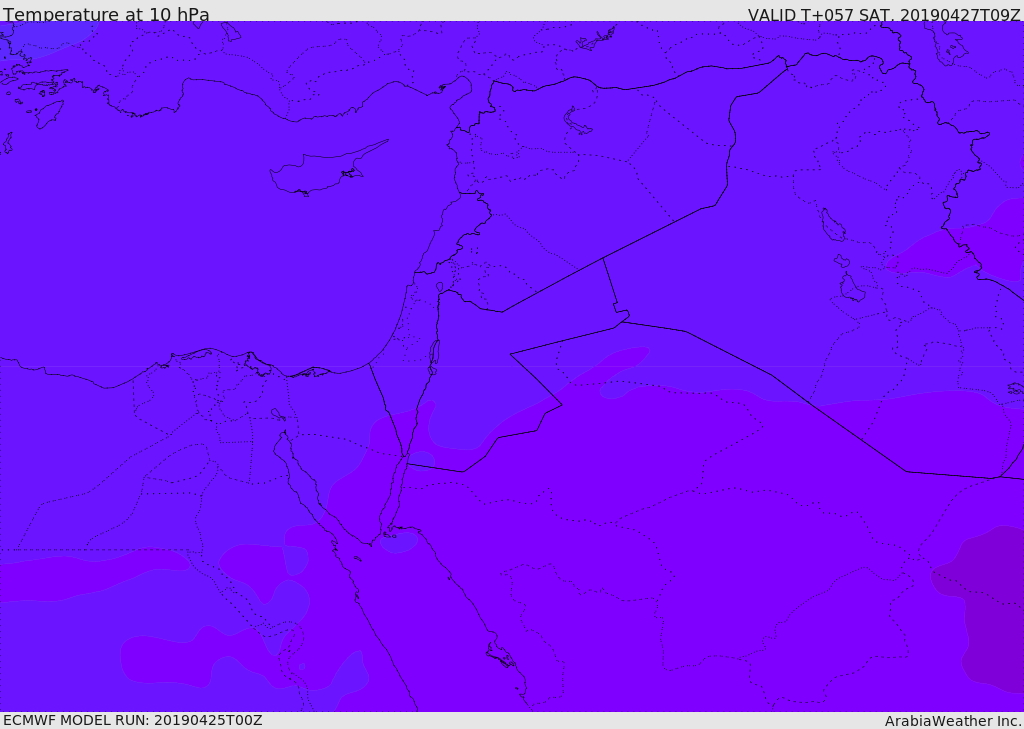Click the 'ArabiaWeather Inc' credit text
The height and width of the screenshot is (729, 1024).
point(952,721)
